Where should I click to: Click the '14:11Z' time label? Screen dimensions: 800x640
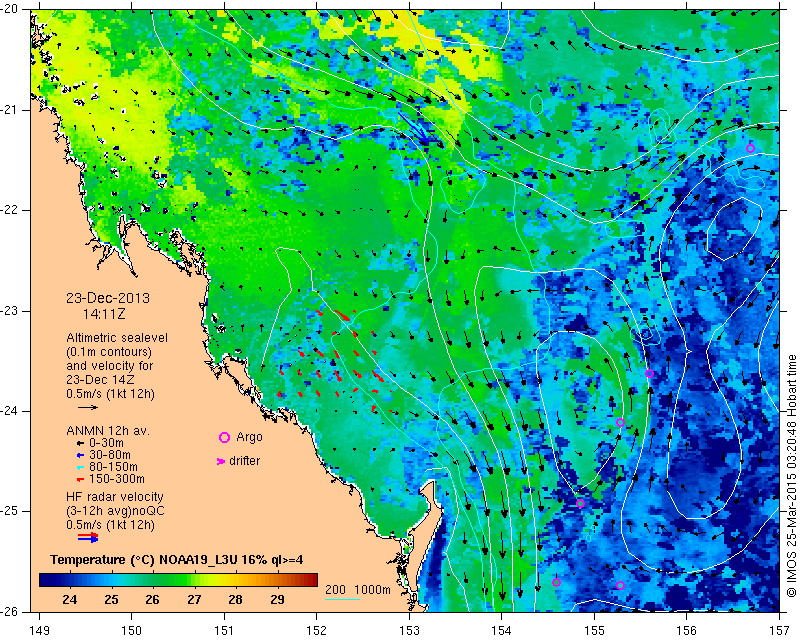point(104,314)
